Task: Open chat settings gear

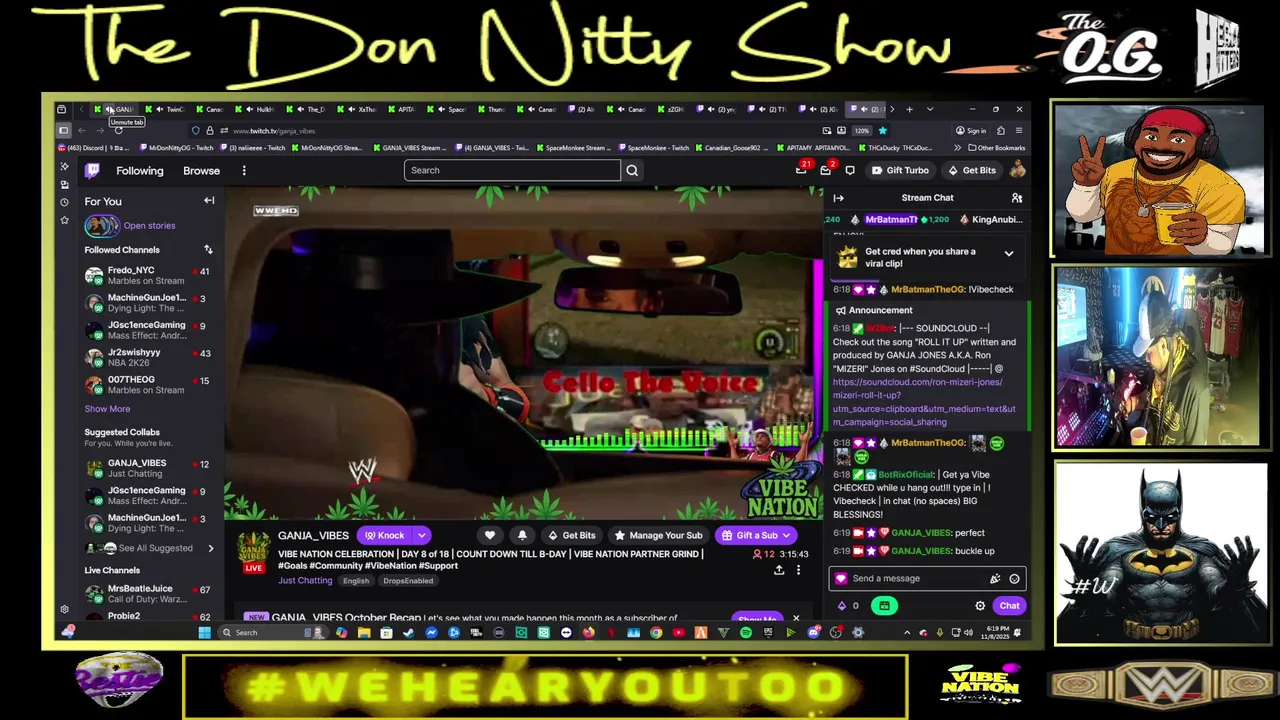Action: pyautogui.click(x=980, y=606)
